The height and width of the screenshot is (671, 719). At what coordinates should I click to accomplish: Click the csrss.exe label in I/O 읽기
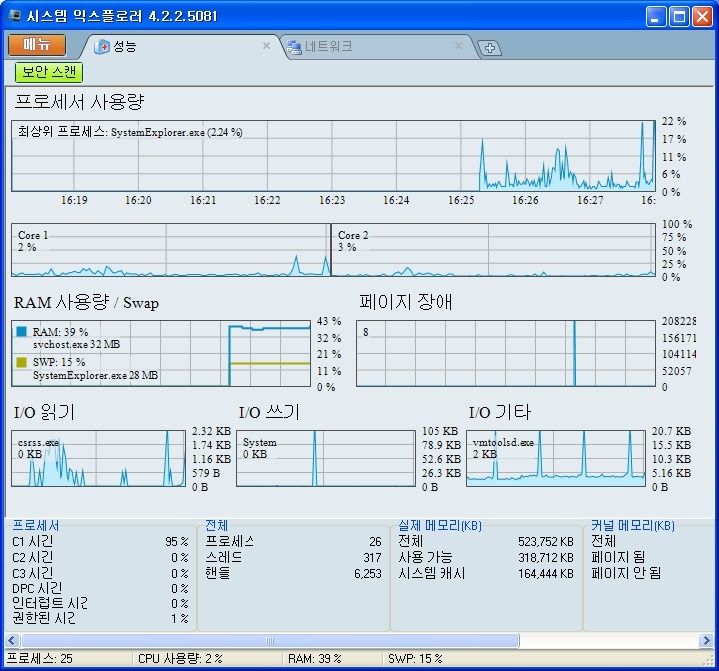[39, 443]
